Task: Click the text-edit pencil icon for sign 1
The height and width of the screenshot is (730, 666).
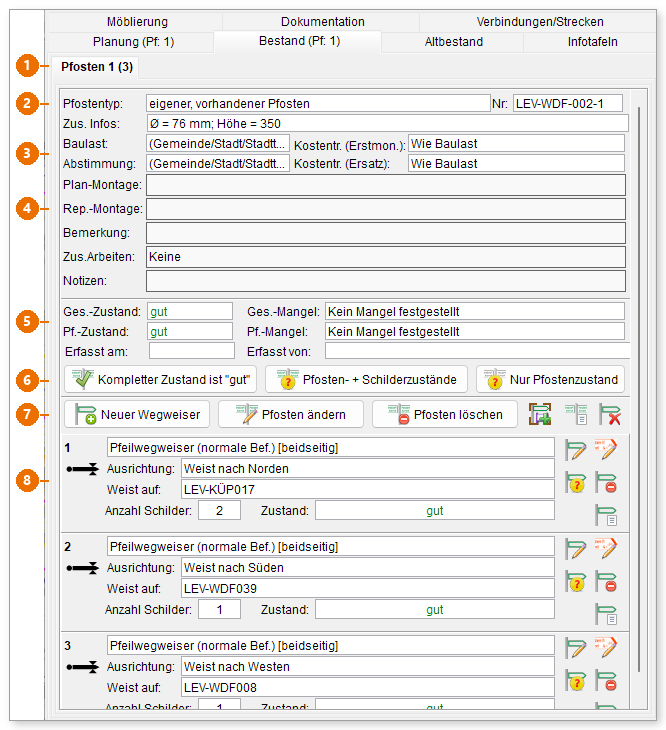Action: (605, 449)
